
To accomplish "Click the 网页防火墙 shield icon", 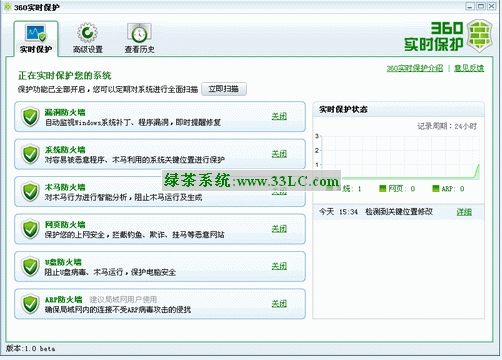I will 30,229.
